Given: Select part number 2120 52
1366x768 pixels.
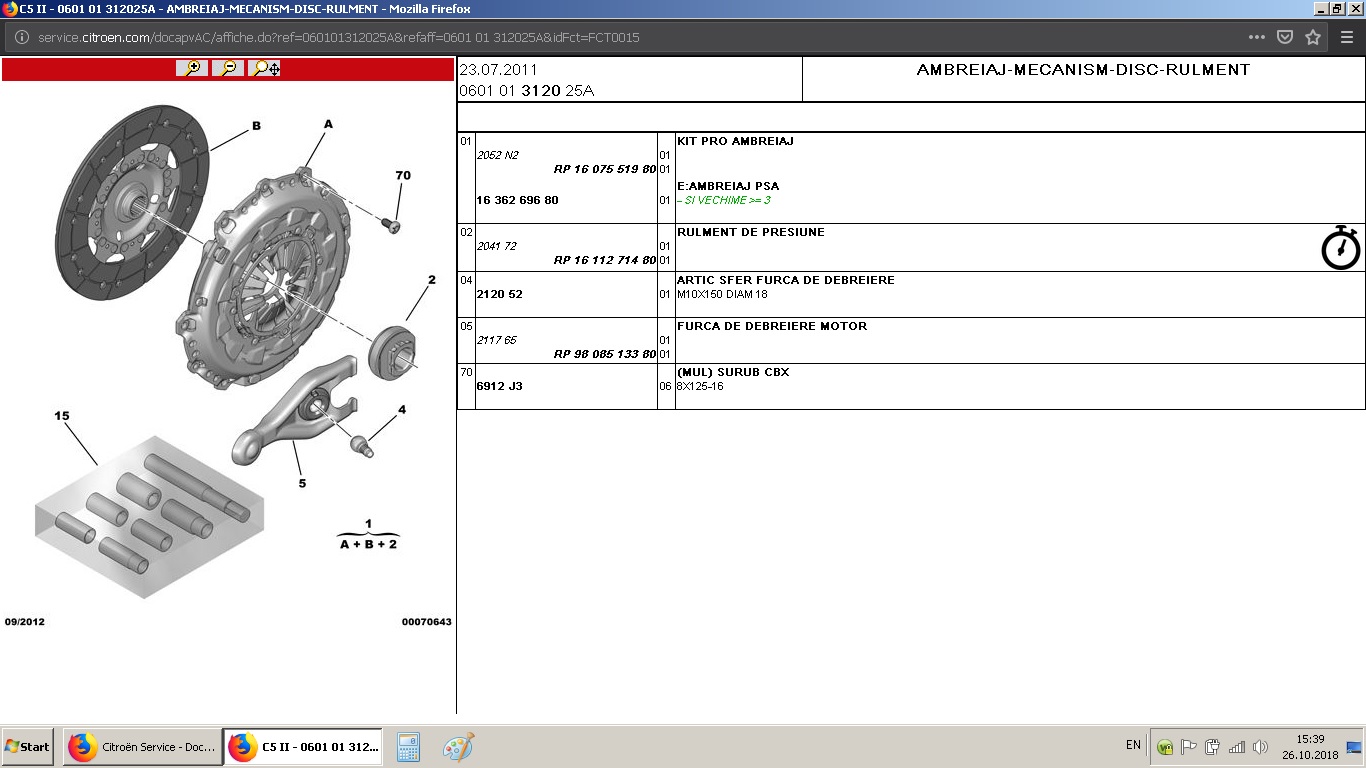Looking at the screenshot, I should click(499, 295).
